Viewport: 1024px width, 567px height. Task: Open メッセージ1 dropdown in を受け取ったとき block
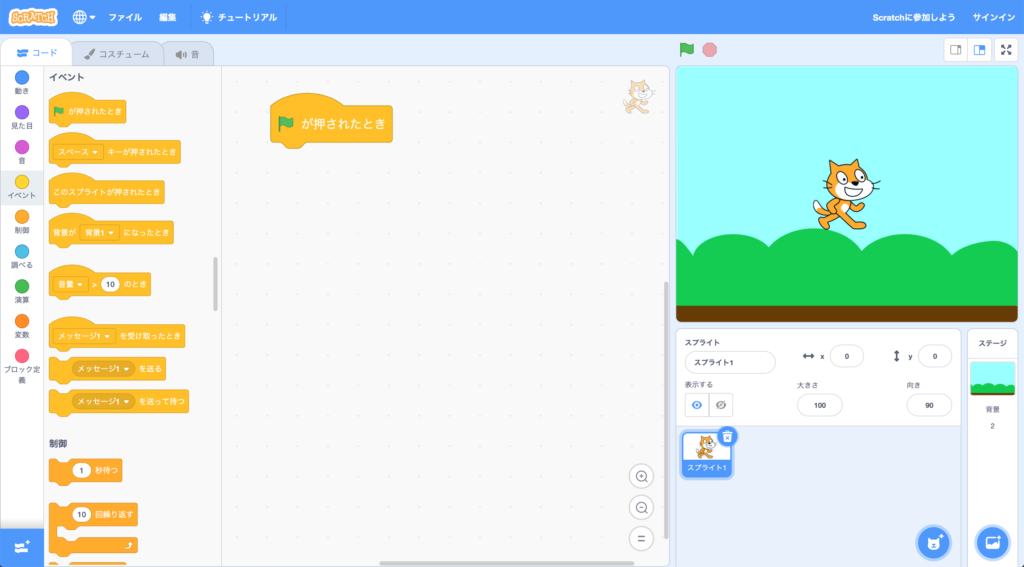(84, 336)
